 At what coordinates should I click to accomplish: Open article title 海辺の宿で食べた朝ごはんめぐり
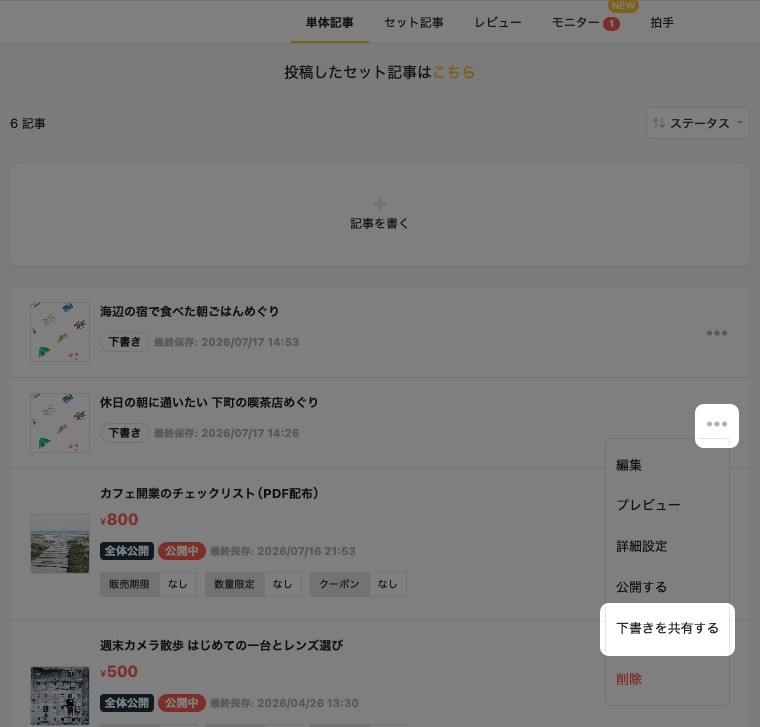pos(190,311)
